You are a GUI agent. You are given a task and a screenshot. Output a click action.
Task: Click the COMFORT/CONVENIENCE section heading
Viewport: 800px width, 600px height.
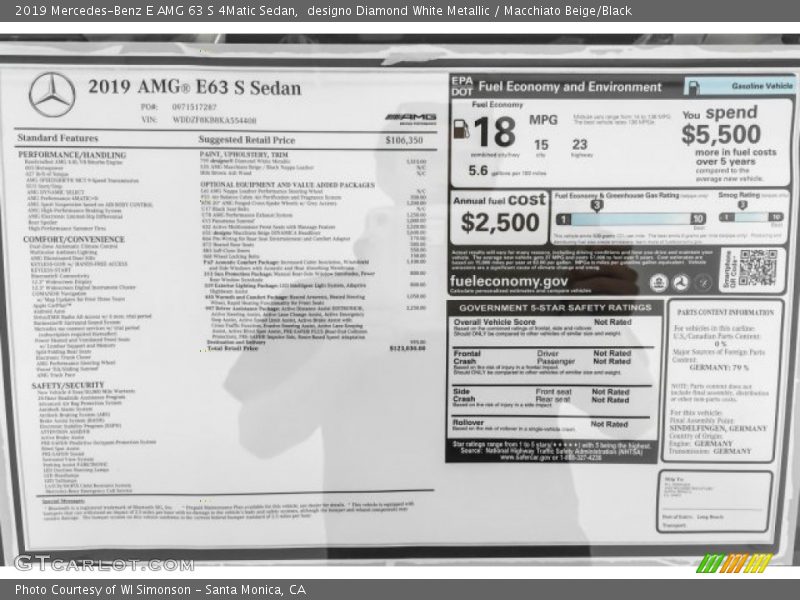74,239
